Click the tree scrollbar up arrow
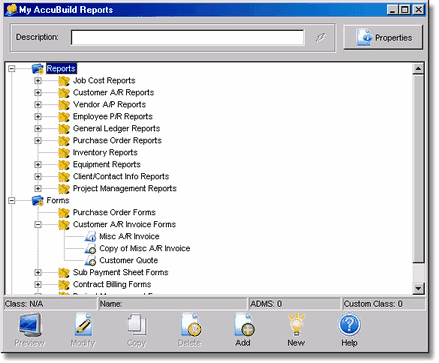 pyautogui.click(x=418, y=69)
